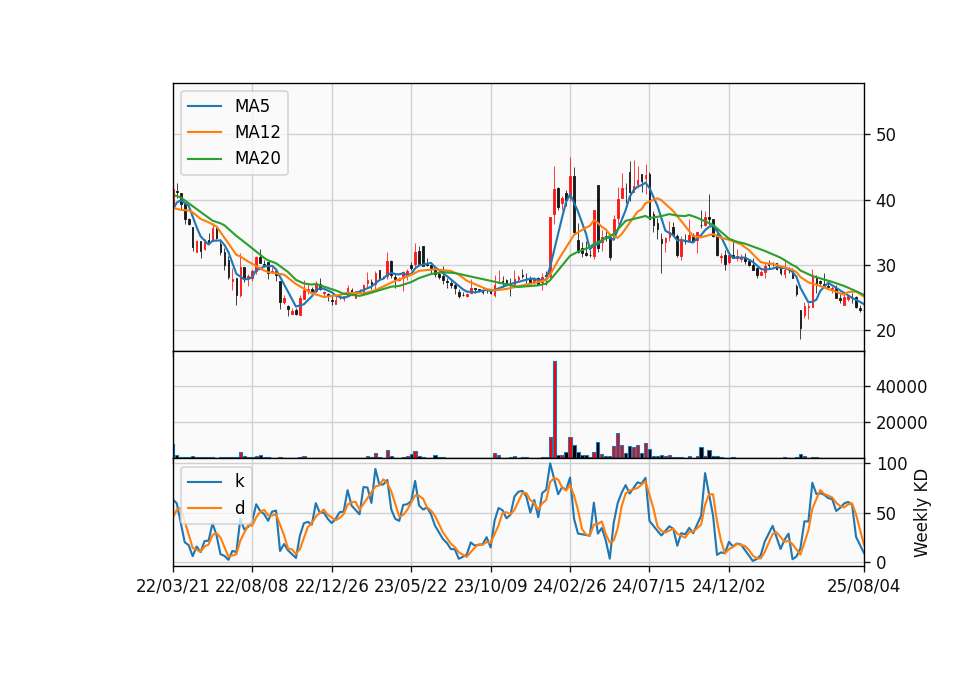Click the tallest volume spike bar

[555, 410]
